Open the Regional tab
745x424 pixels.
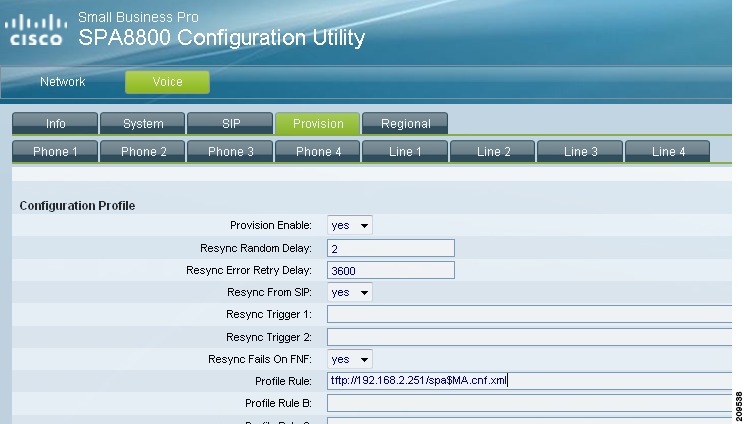tap(405, 124)
